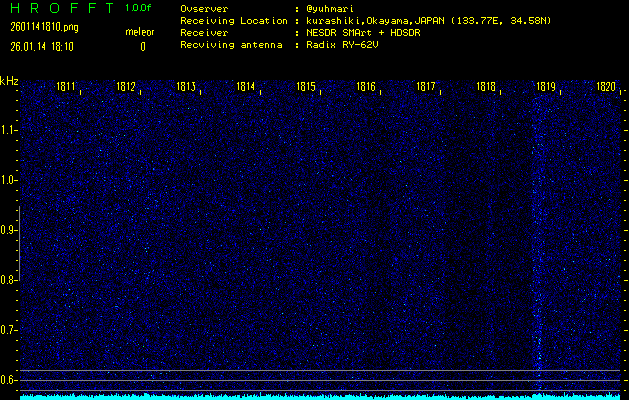Click the 1817 time marker
Image resolution: width=629 pixels, height=400 pixels.
(426, 87)
